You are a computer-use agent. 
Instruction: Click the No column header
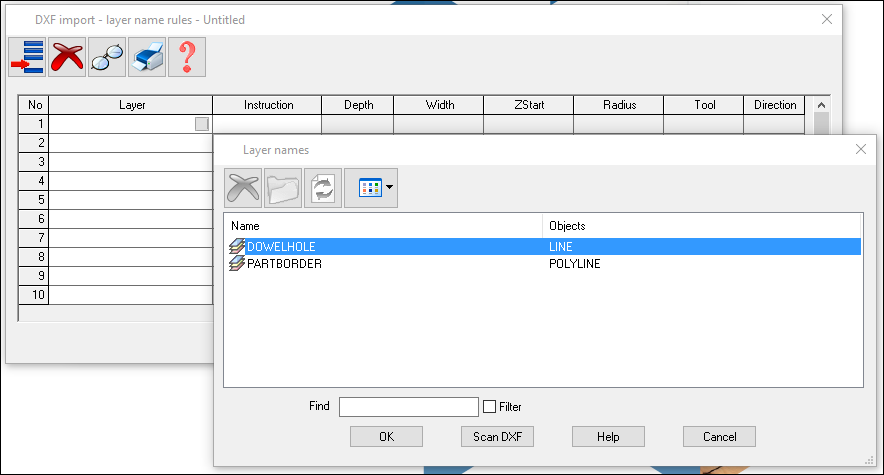pyautogui.click(x=34, y=105)
